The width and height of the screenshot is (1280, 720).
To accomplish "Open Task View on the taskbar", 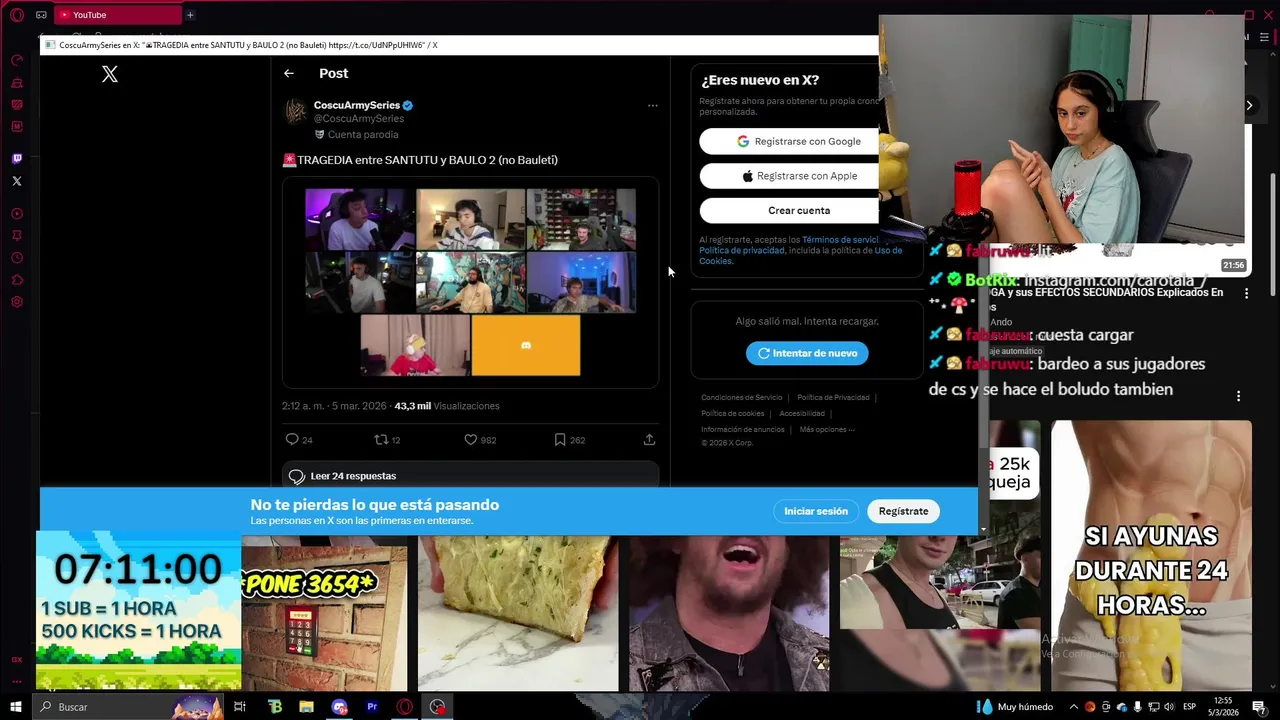I will [x=240, y=707].
